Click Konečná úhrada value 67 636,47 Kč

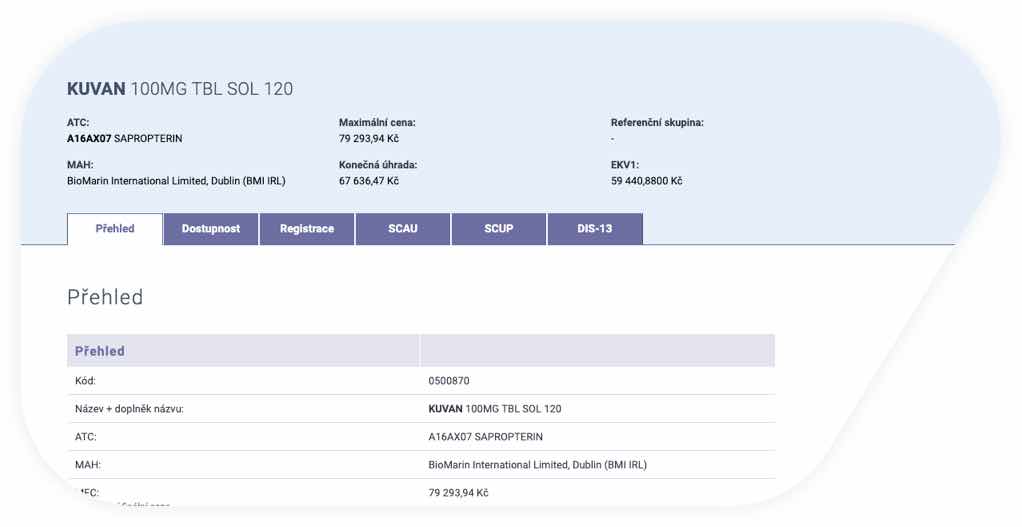(369, 181)
